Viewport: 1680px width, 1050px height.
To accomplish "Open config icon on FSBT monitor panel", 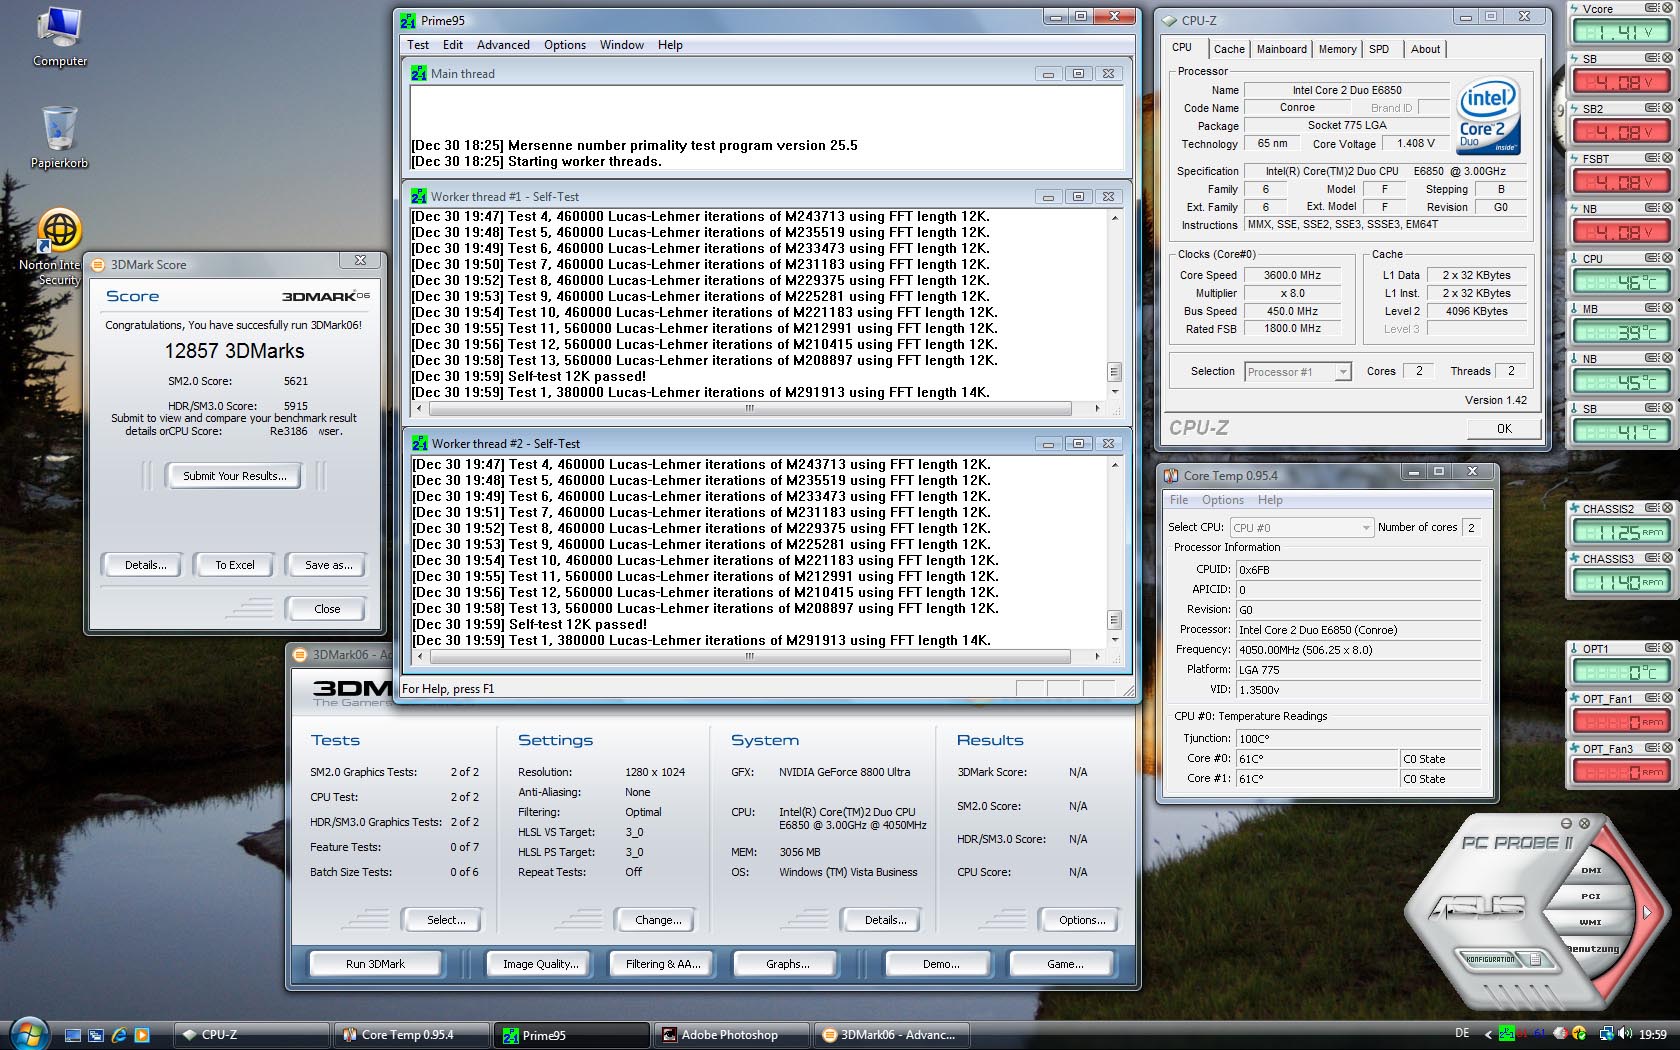I will (x=1652, y=158).
